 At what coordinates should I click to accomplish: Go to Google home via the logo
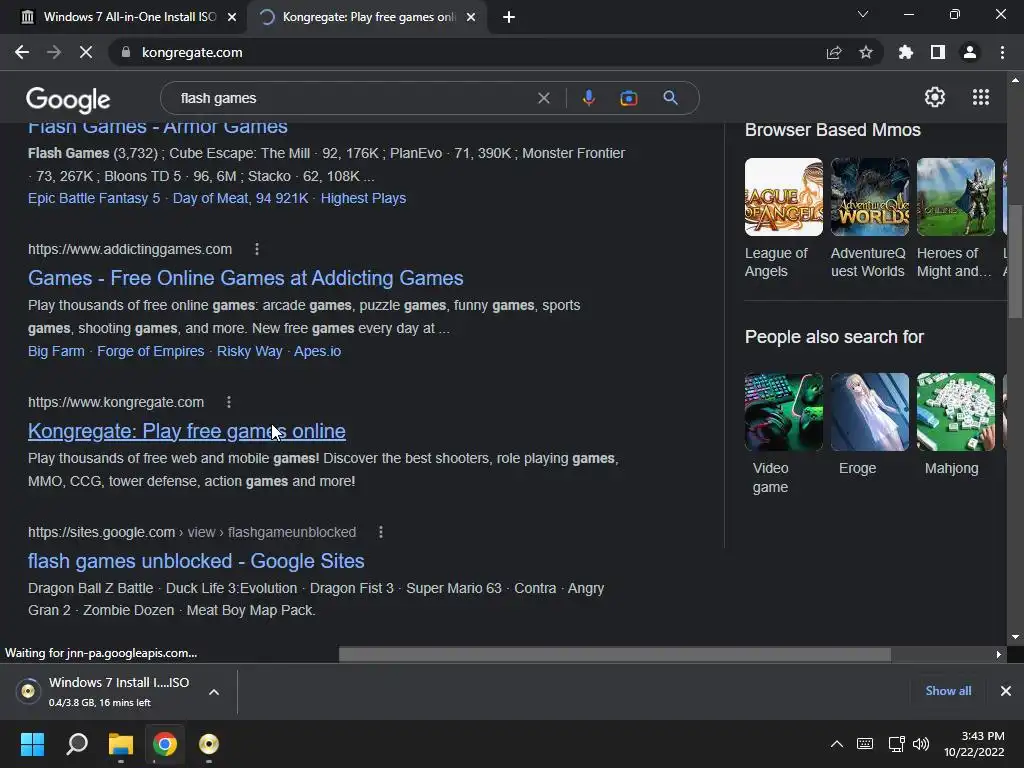[68, 99]
